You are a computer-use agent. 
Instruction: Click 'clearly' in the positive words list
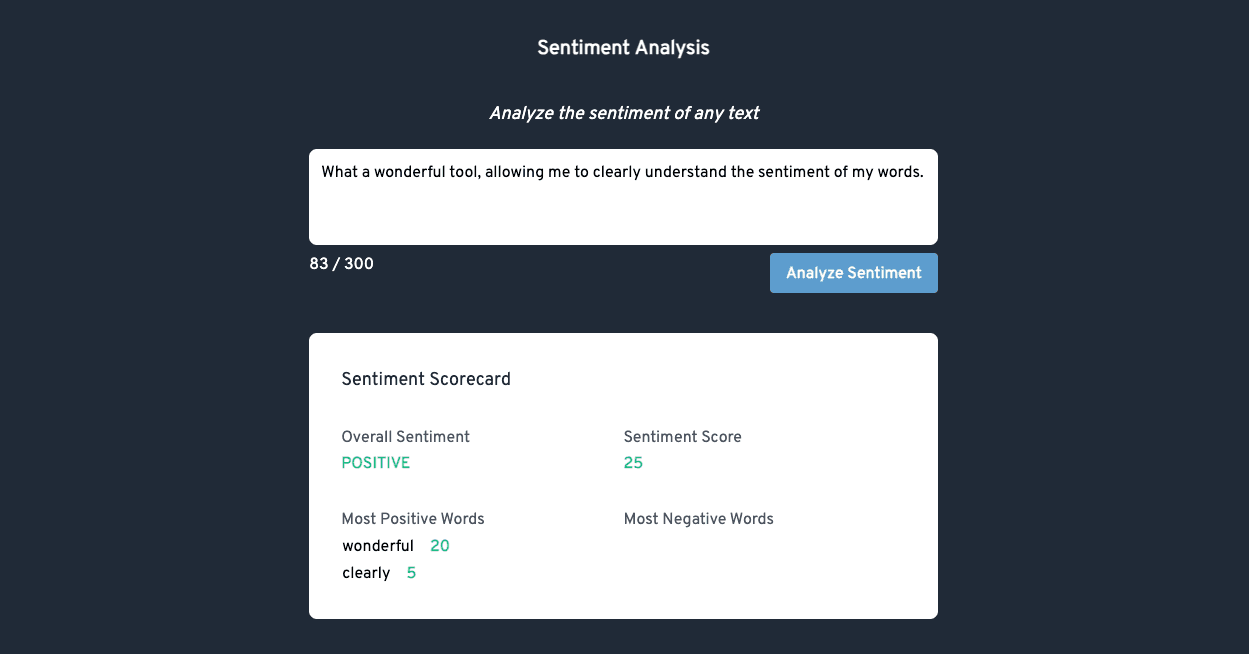point(366,573)
